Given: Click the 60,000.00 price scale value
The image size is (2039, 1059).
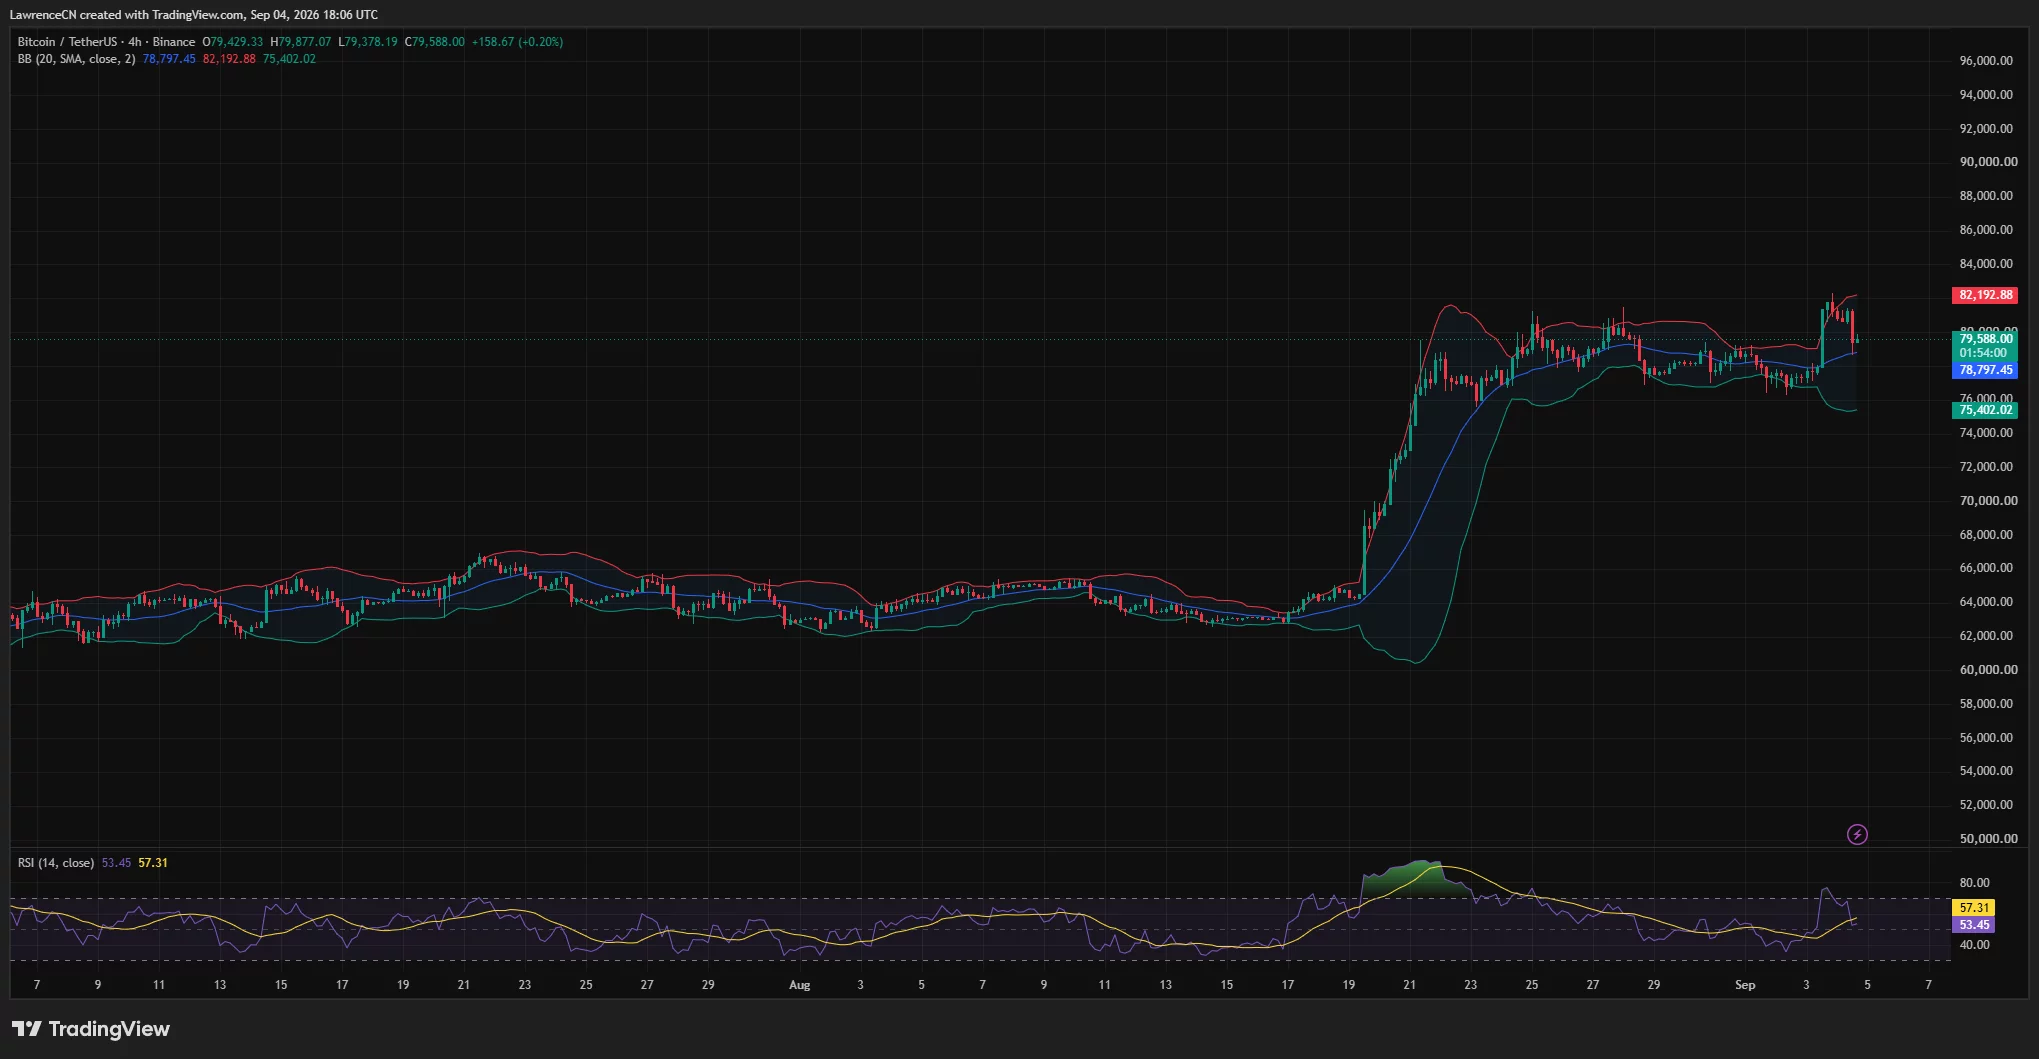Looking at the screenshot, I should 1988,670.
